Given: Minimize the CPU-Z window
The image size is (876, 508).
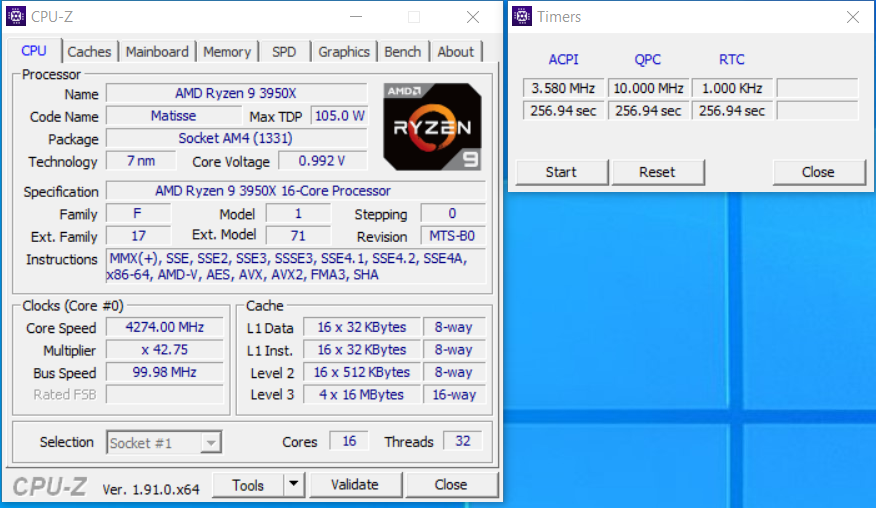Looking at the screenshot, I should 356,17.
